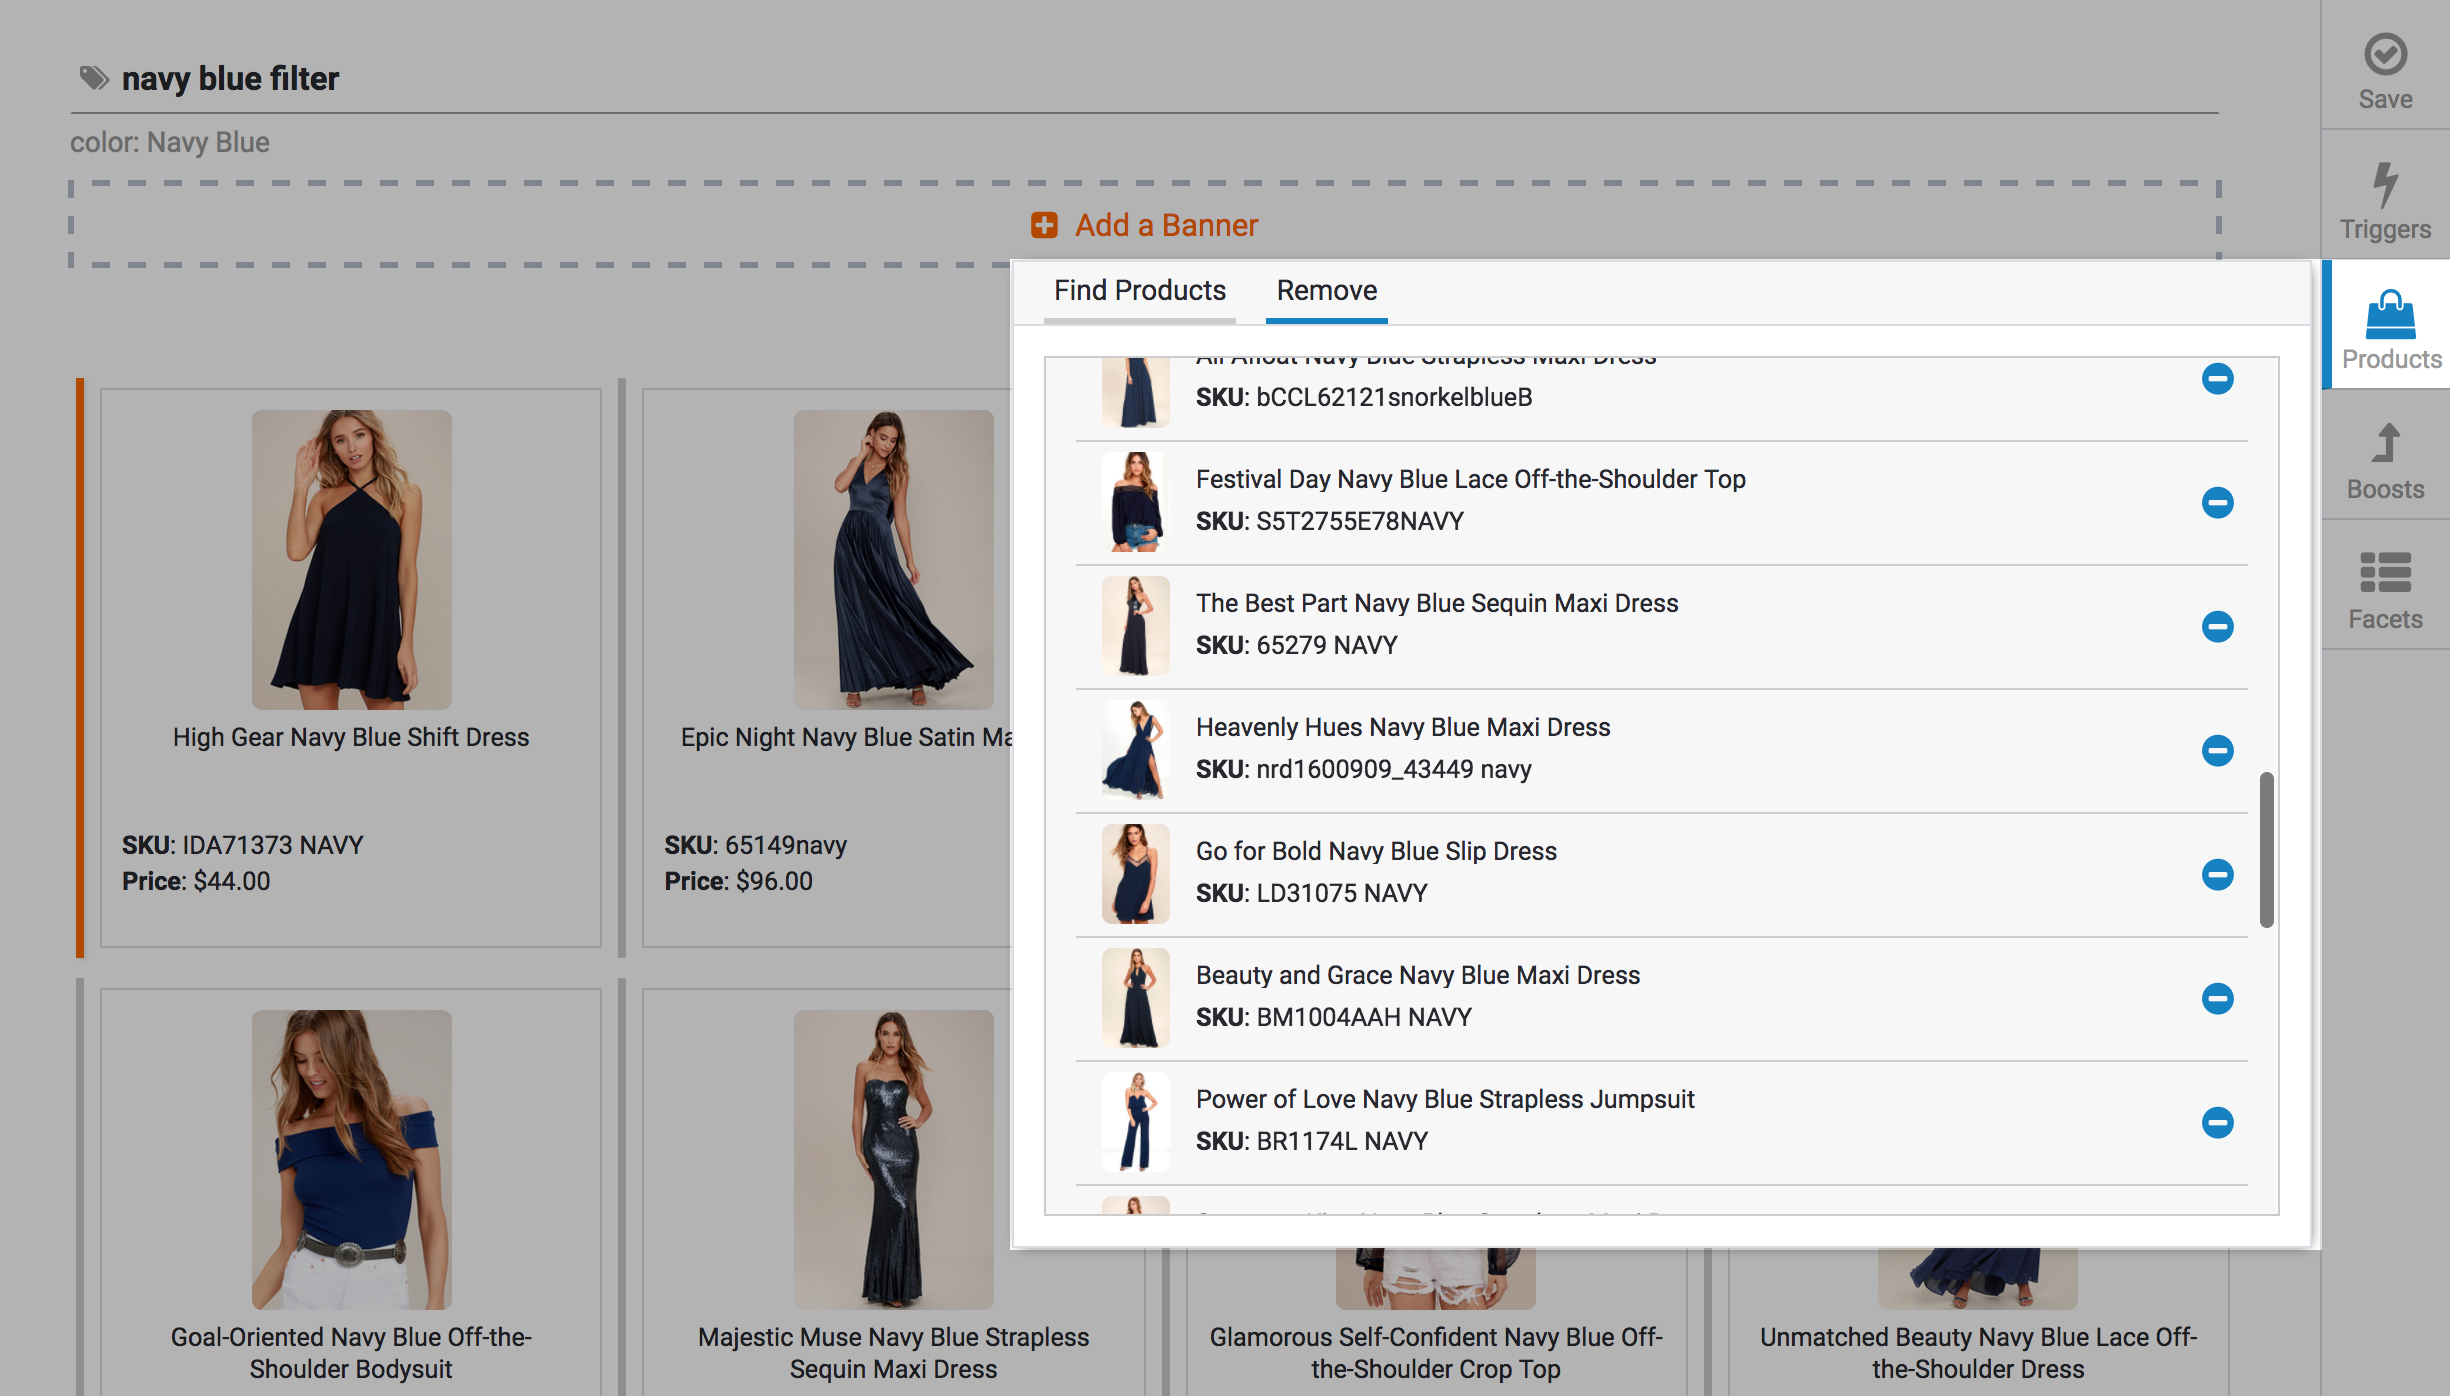Click the Price $44.00 text
This screenshot has height=1396, width=2450.
pyautogui.click(x=196, y=881)
